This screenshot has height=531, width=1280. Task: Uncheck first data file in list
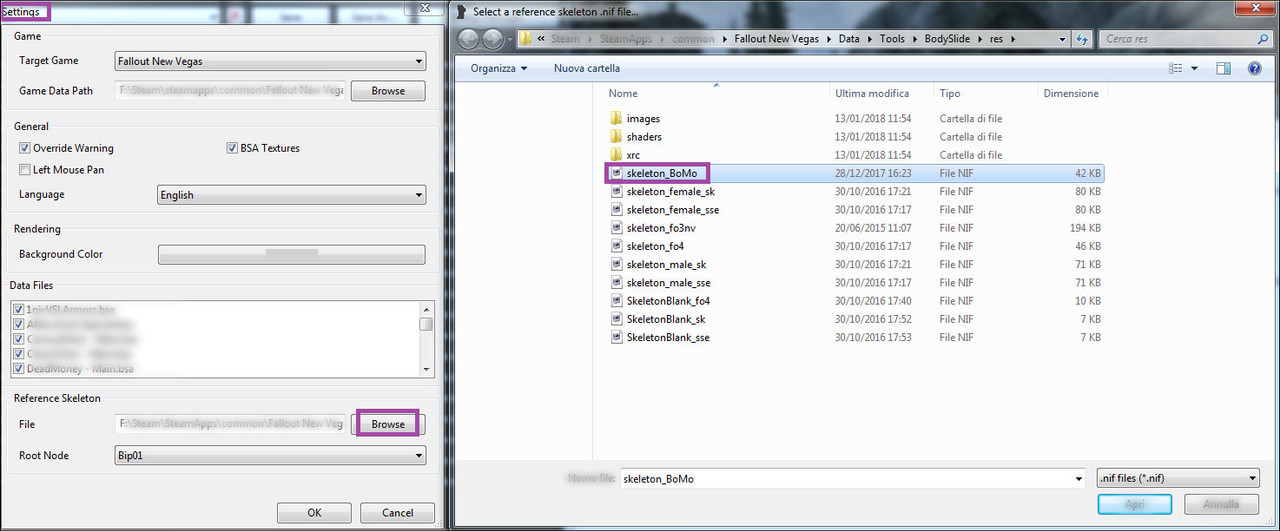(18, 310)
